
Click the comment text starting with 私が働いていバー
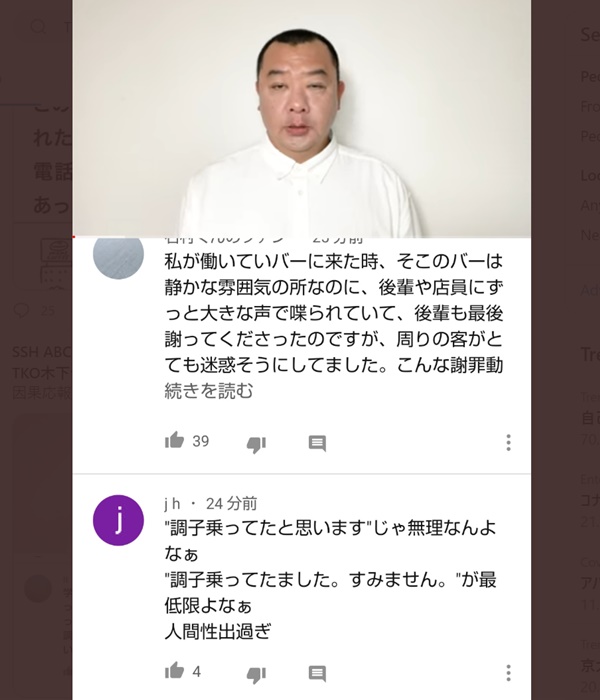333,313
